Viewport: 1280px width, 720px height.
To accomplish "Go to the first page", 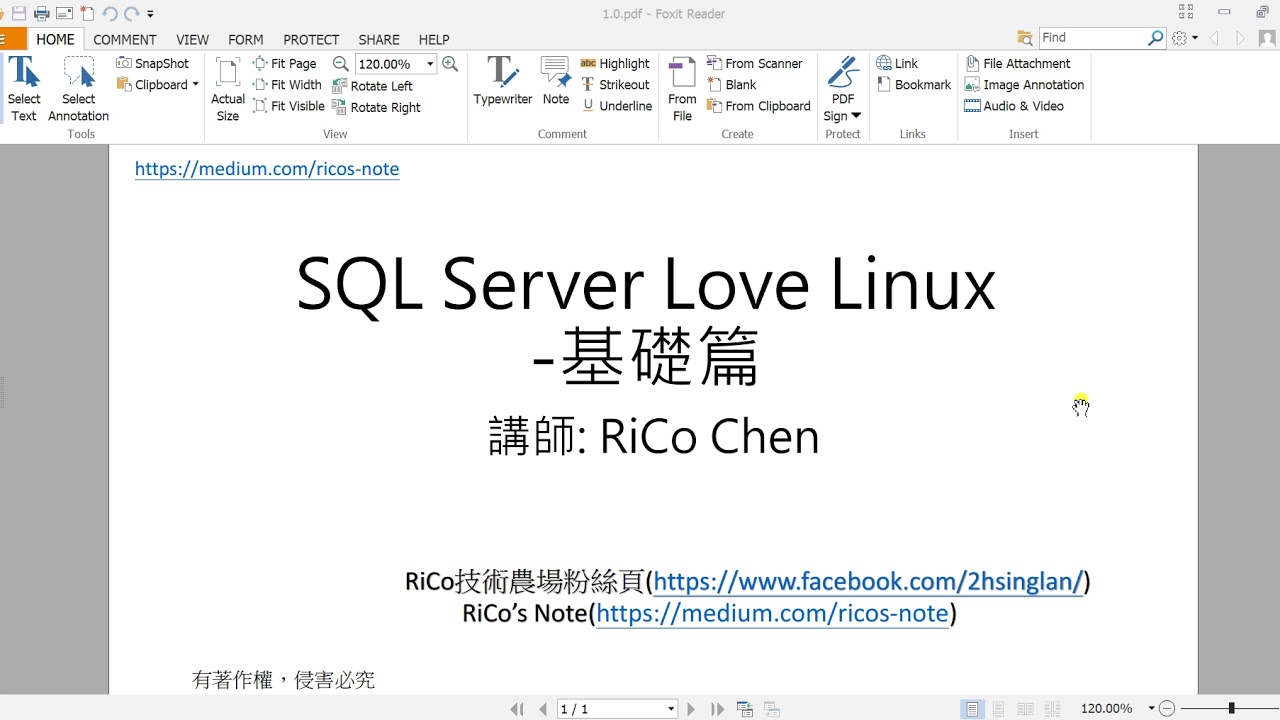I will click(517, 709).
